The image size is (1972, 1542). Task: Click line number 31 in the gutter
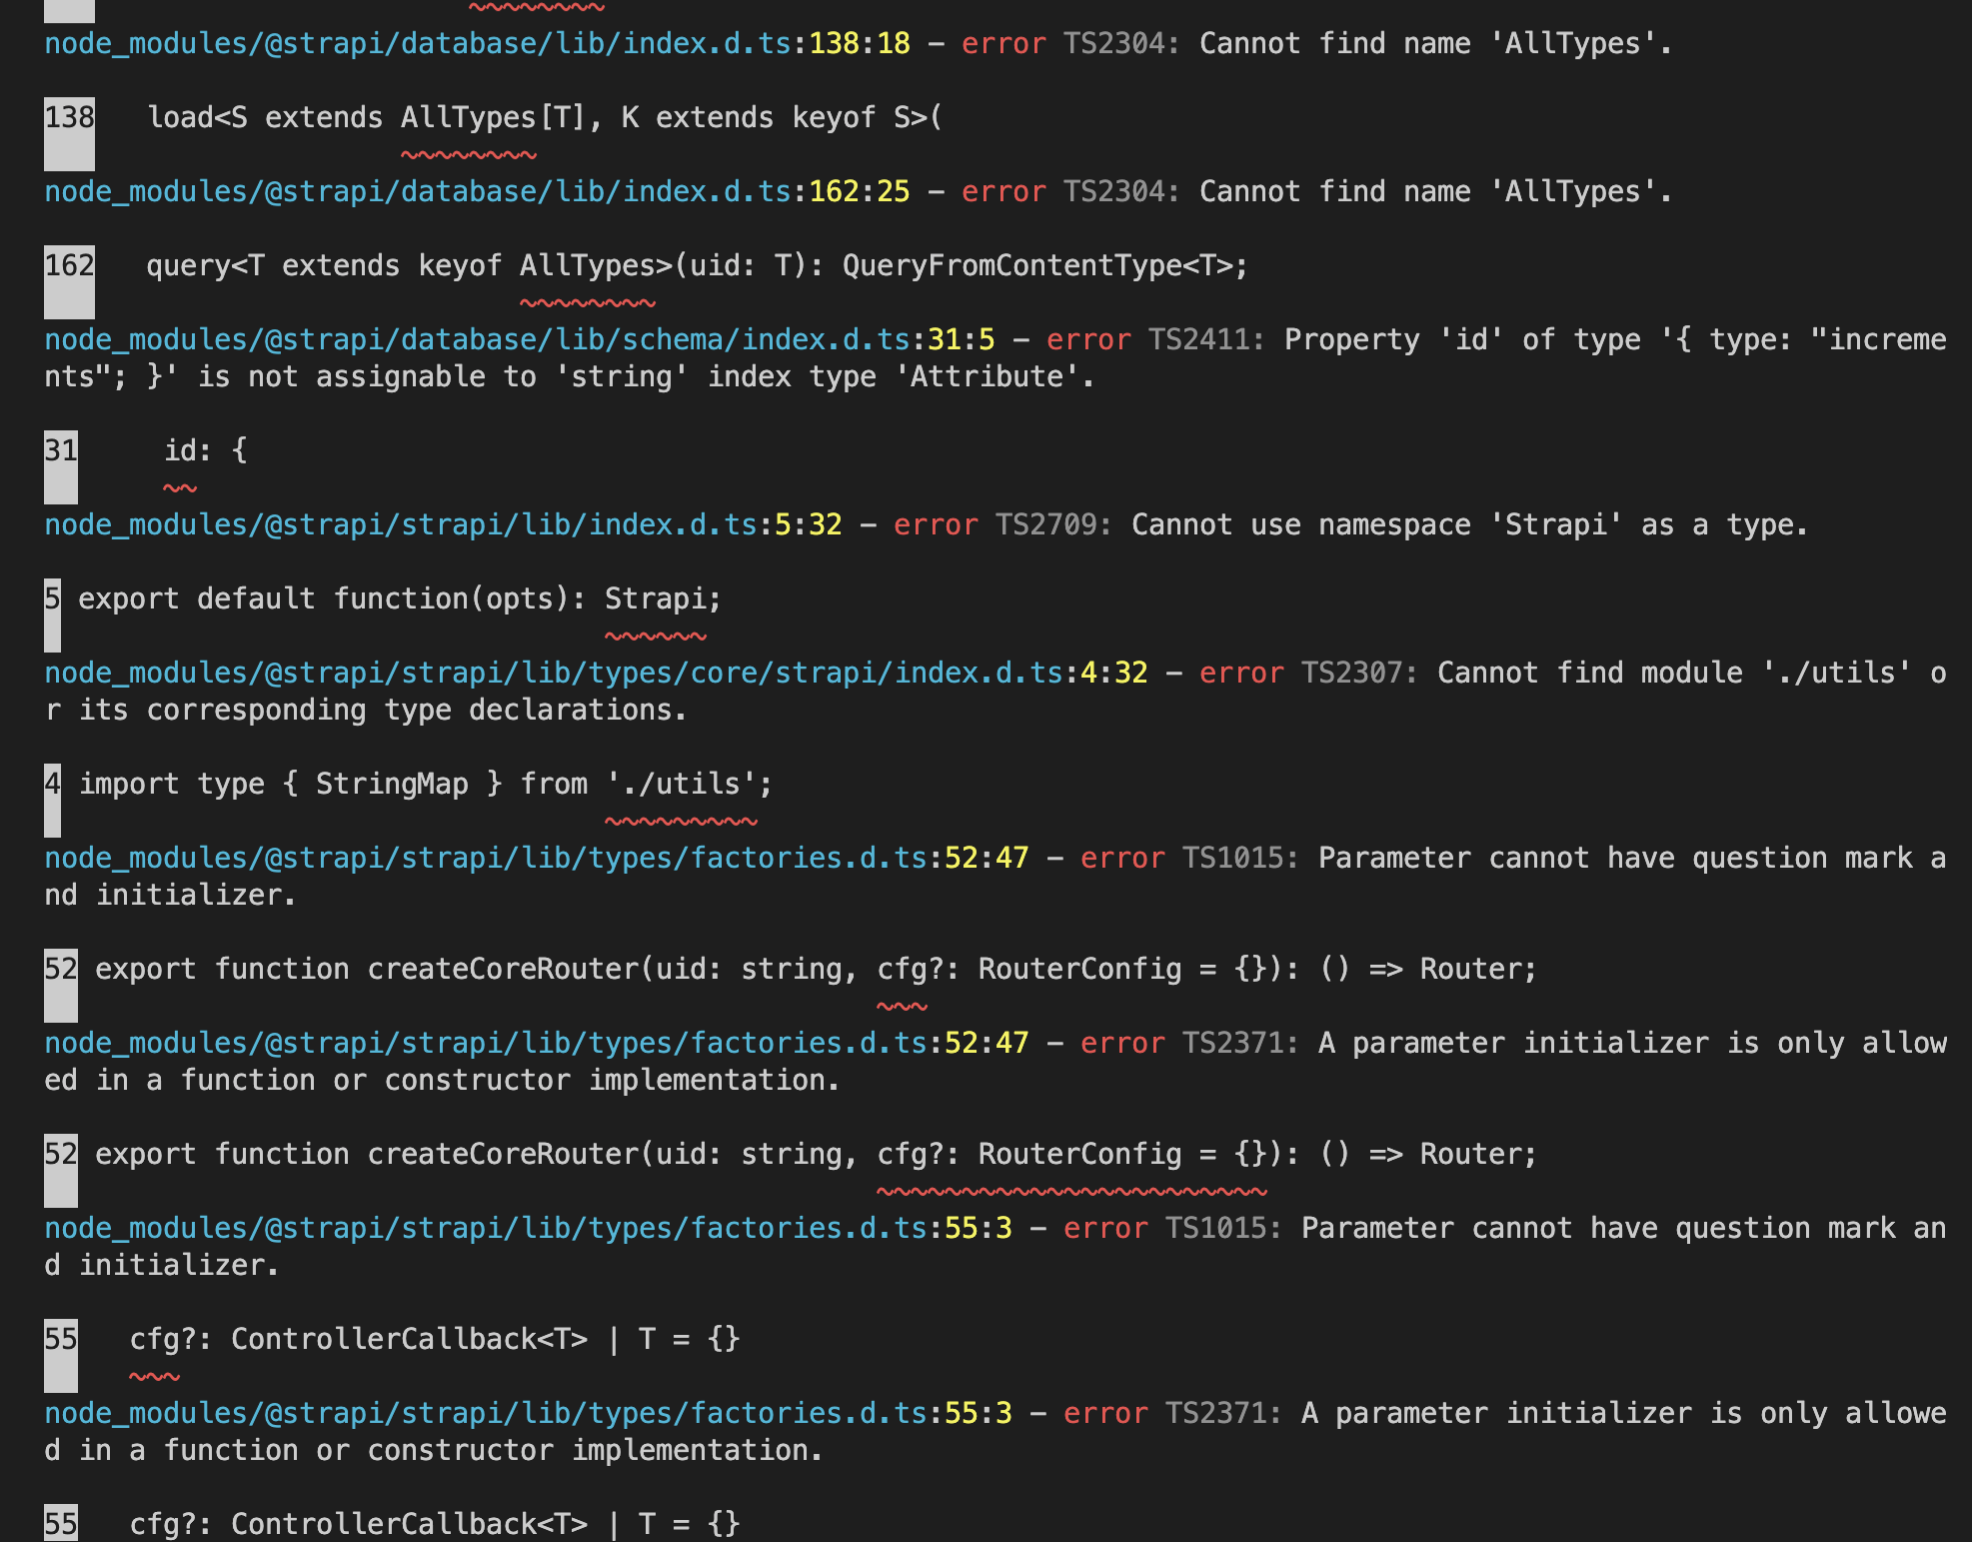(61, 451)
